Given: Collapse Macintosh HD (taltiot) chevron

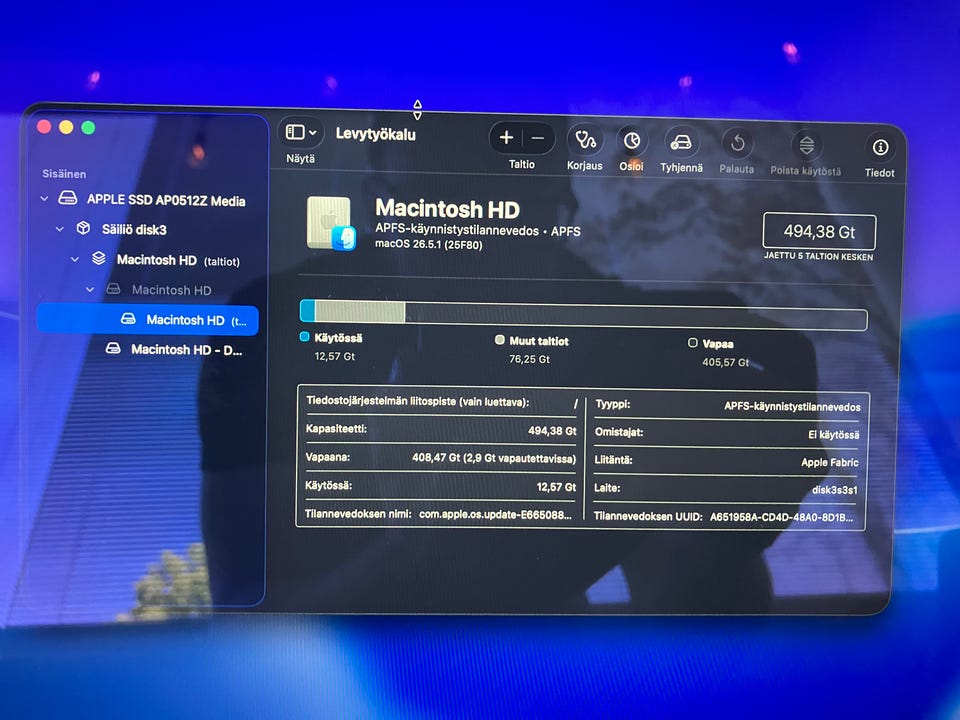Looking at the screenshot, I should pyautogui.click(x=75, y=259).
